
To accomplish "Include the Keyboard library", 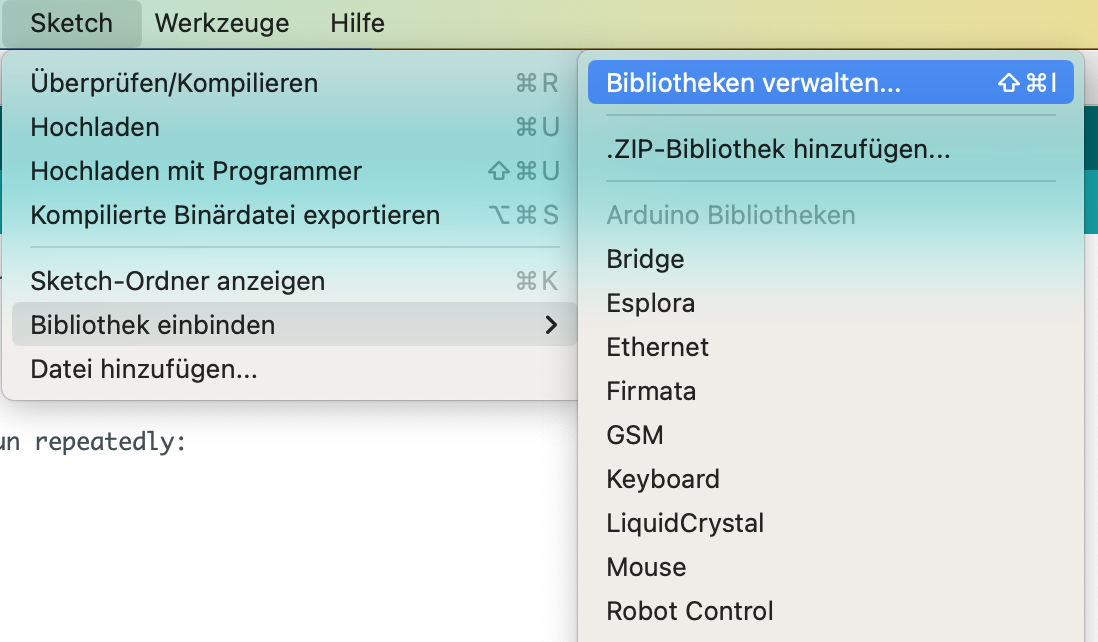I will [663, 479].
